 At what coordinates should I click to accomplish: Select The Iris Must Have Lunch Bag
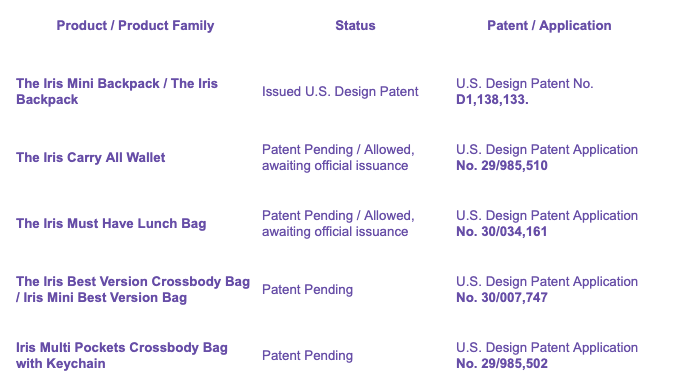[111, 223]
